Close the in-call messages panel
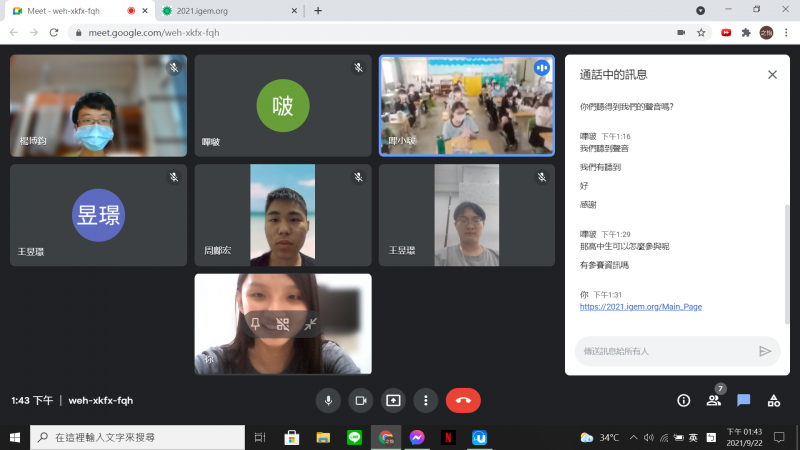Image resolution: width=800 pixels, height=450 pixels. point(772,75)
